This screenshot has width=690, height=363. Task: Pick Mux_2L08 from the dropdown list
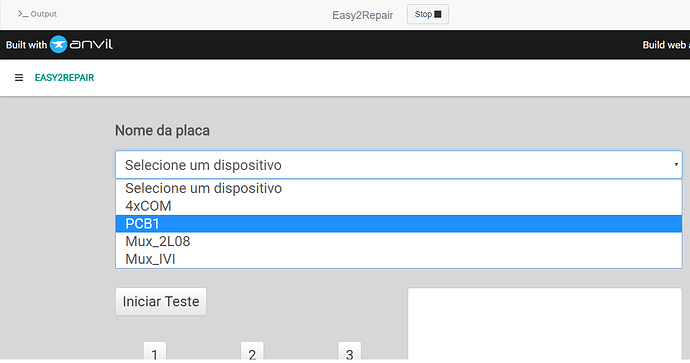(399, 241)
